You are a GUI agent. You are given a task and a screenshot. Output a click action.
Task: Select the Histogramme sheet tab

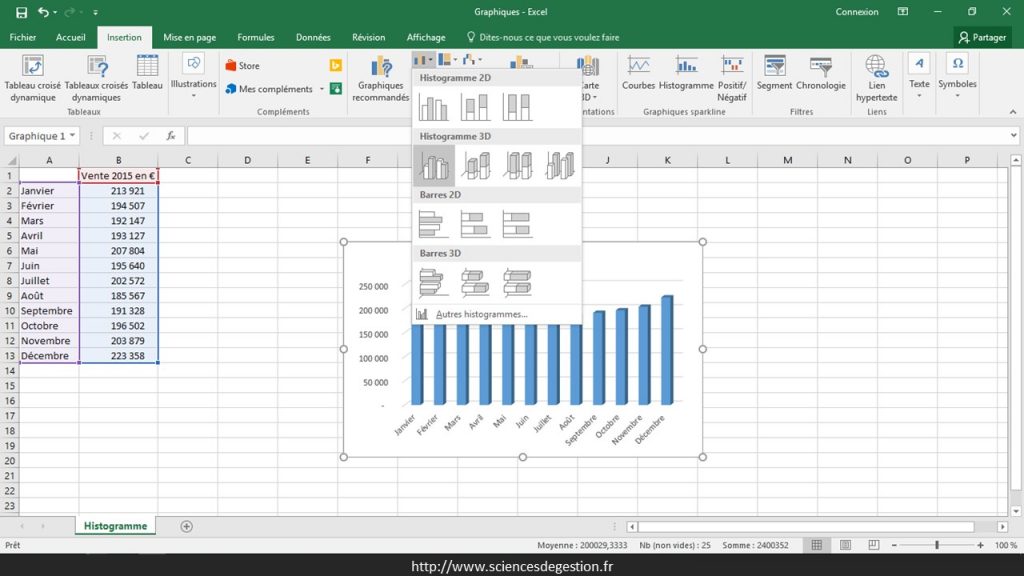pos(114,525)
